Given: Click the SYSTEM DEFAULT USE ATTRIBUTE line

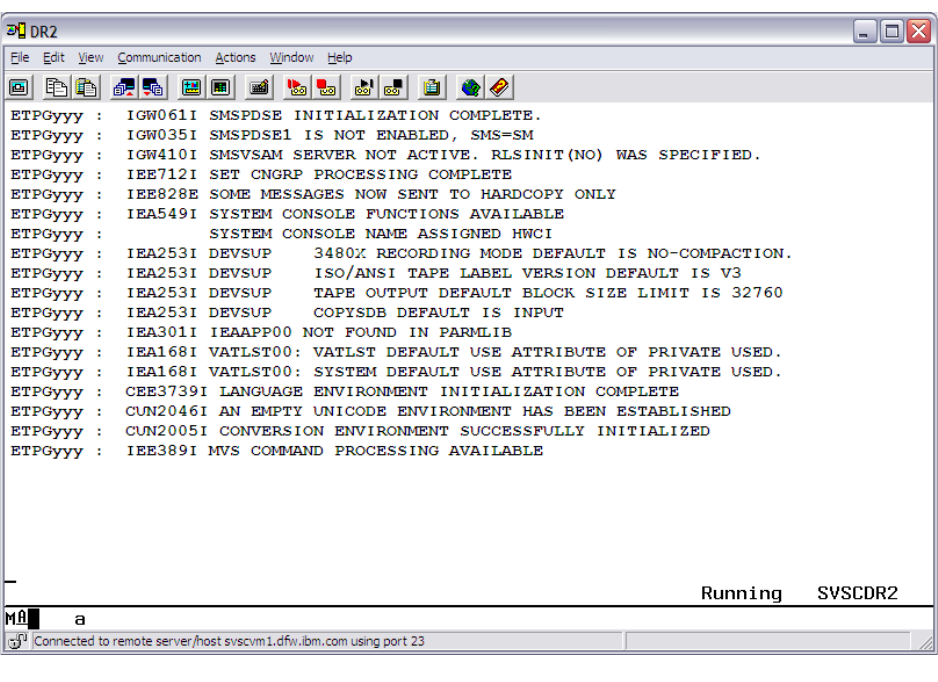Looking at the screenshot, I should (x=396, y=372).
